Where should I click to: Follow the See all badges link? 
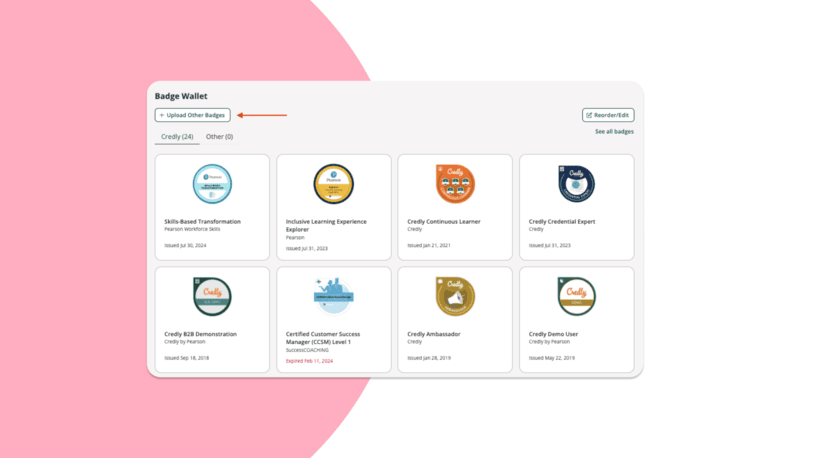(x=614, y=132)
